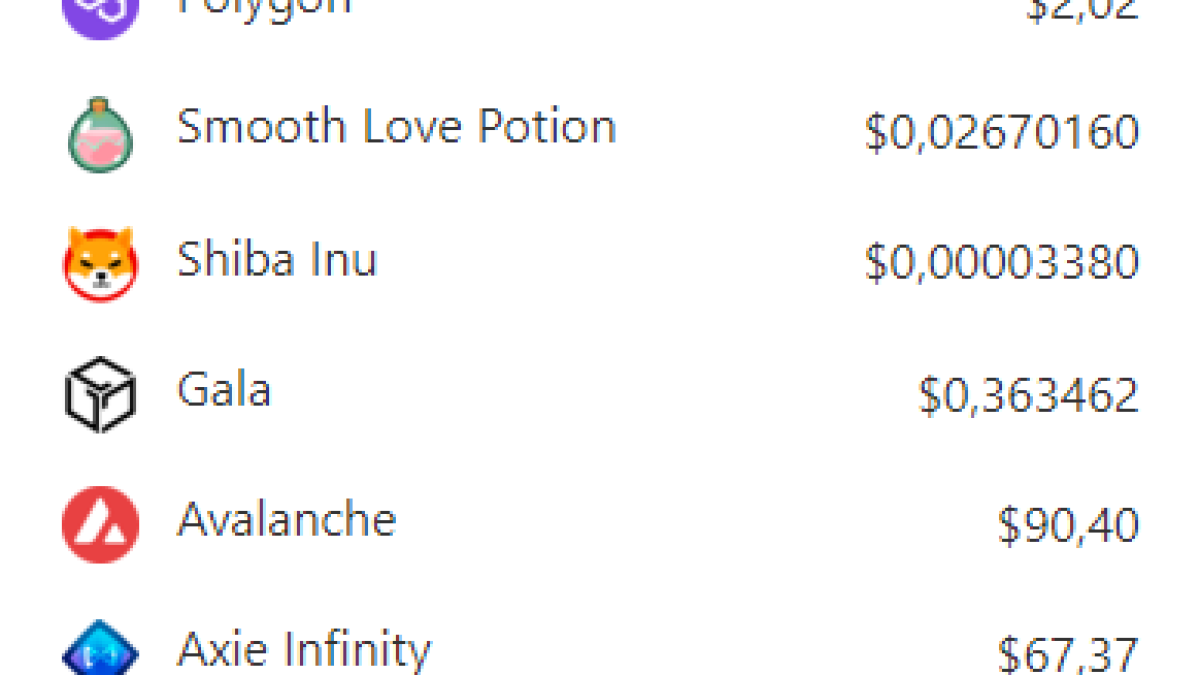Viewport: 1200px width, 675px height.
Task: Click the purple Polygon logo icon
Action: (99, 12)
